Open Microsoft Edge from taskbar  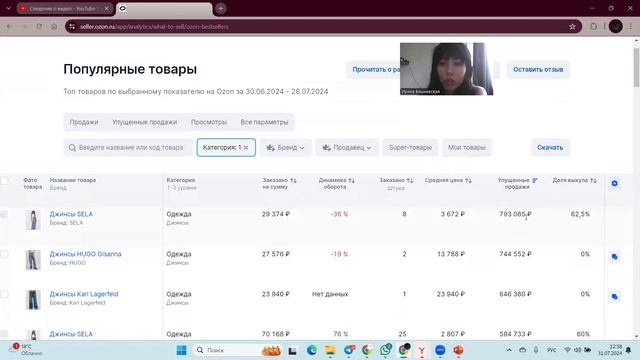312,350
